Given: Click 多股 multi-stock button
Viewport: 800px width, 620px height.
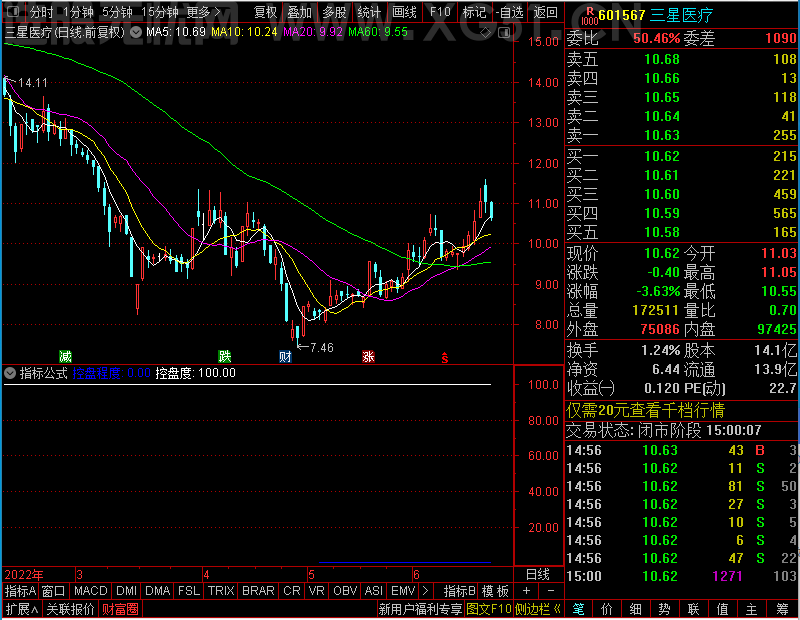Looking at the screenshot, I should click(x=334, y=12).
